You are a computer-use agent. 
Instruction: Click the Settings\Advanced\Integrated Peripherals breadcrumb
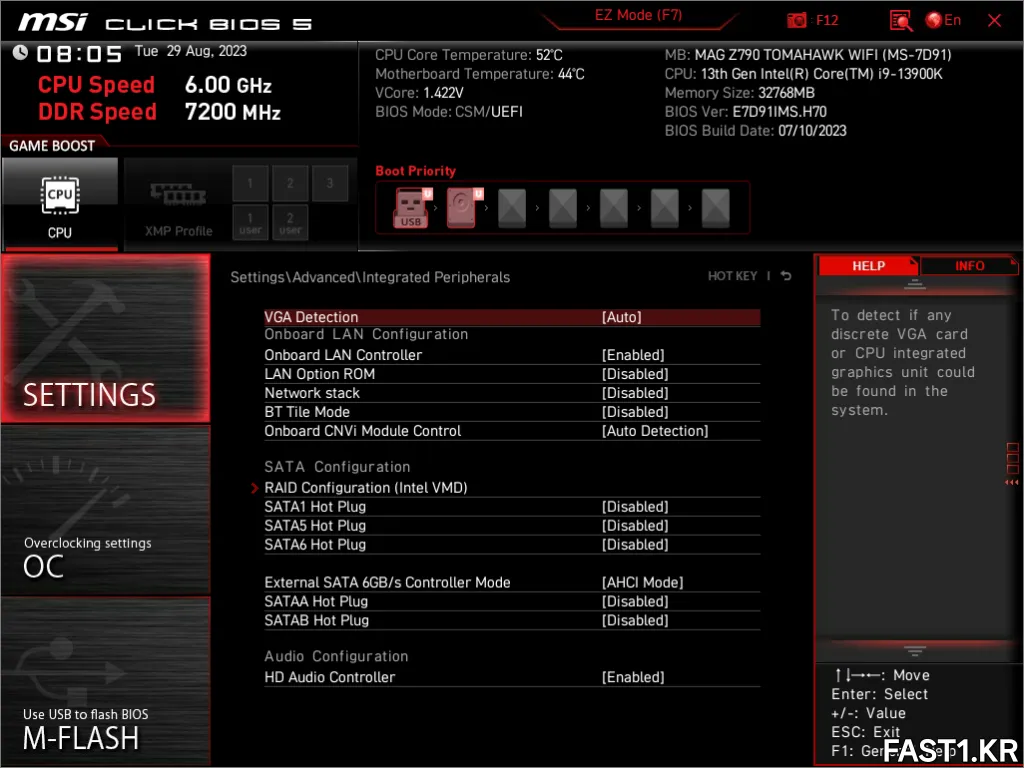pos(370,277)
